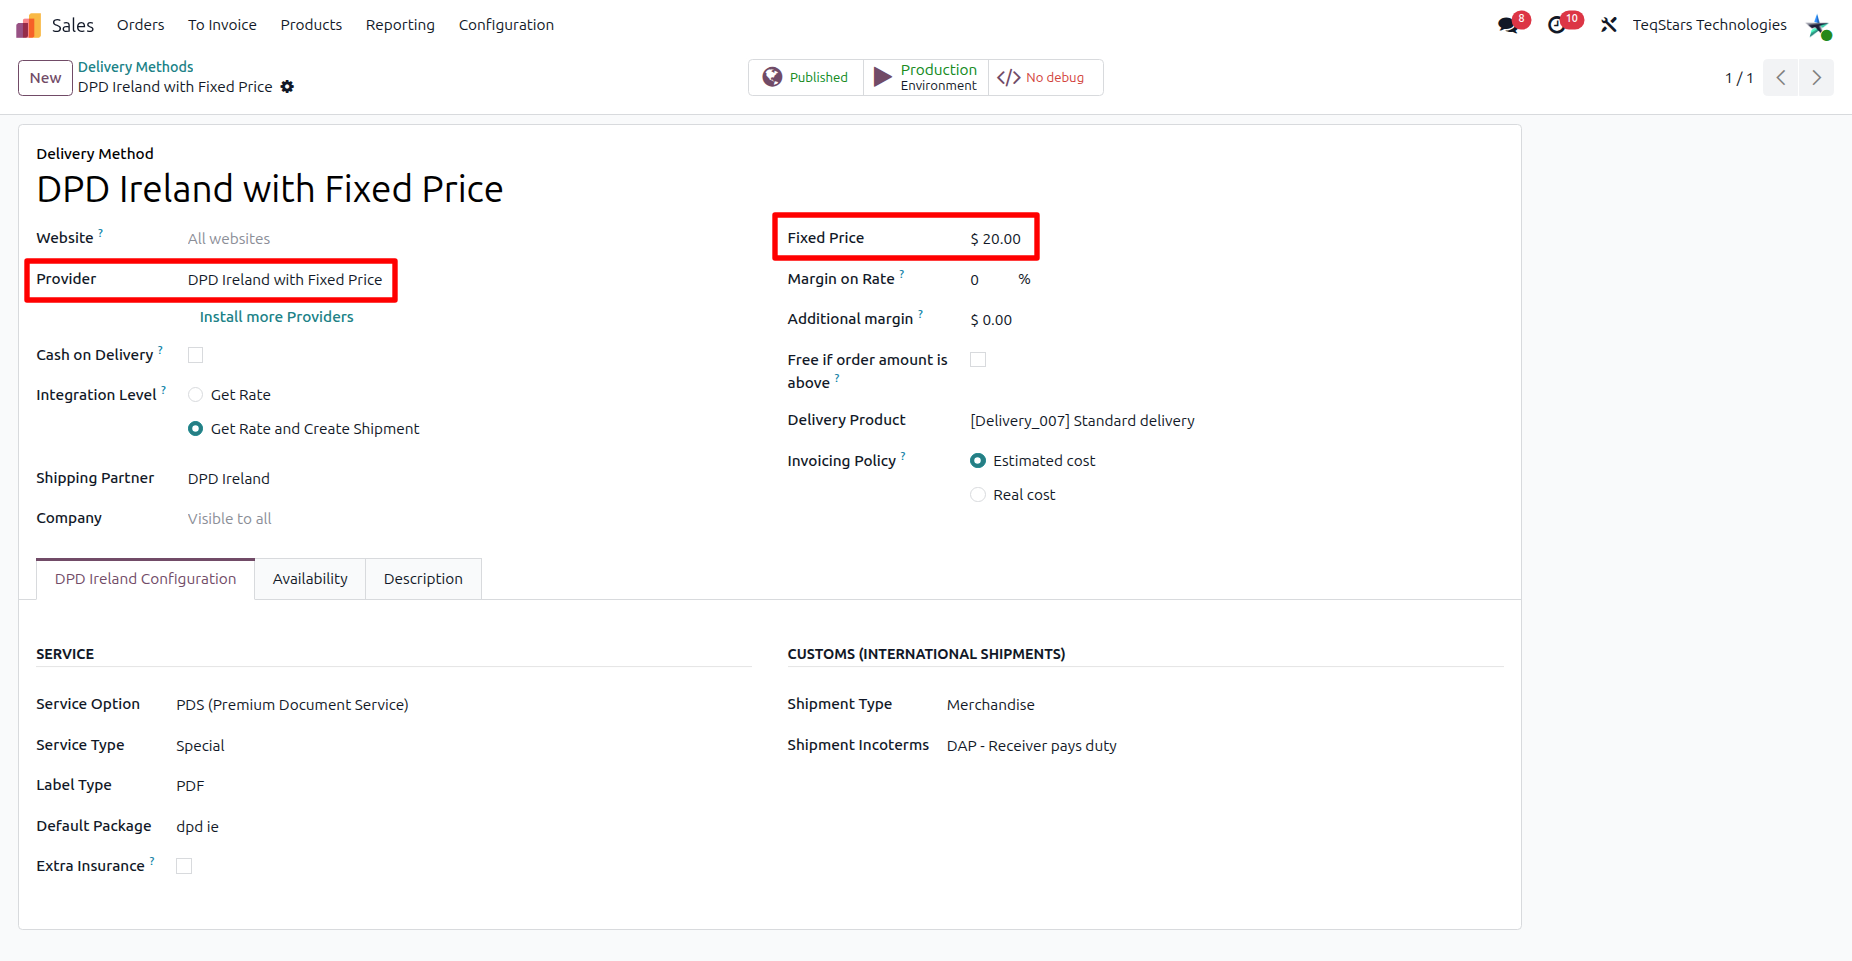Open the Configuration menu
Image resolution: width=1852 pixels, height=961 pixels.
click(506, 25)
